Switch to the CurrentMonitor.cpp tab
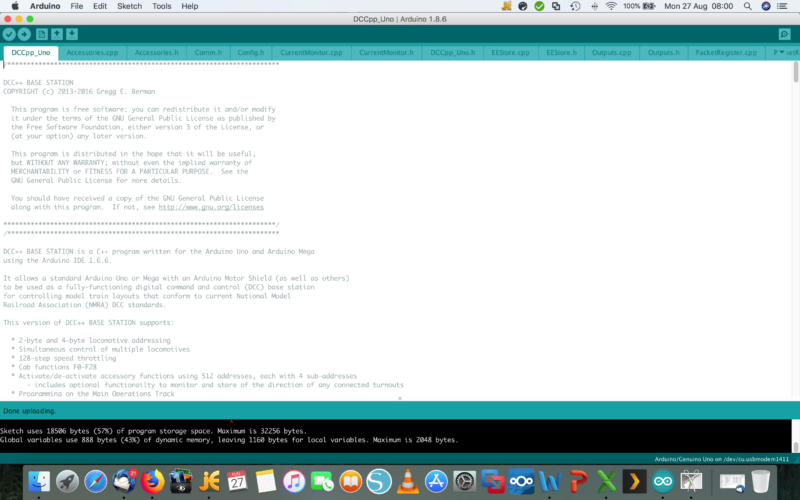This screenshot has height=500, width=800. coord(311,53)
